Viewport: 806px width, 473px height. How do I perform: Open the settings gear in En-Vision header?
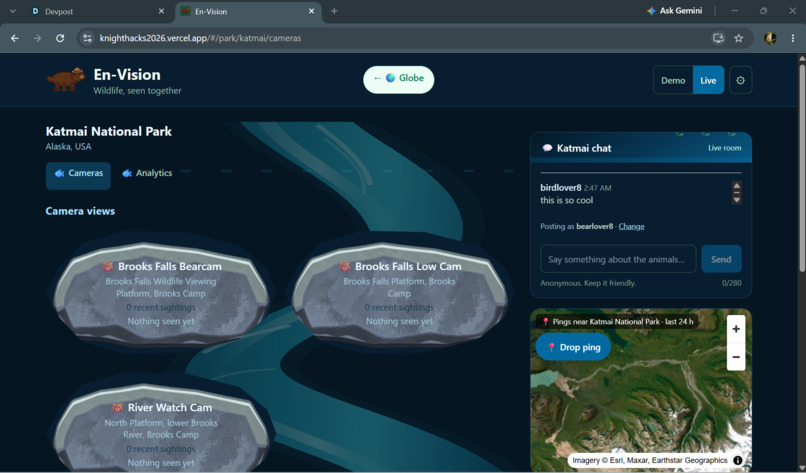pyautogui.click(x=740, y=80)
